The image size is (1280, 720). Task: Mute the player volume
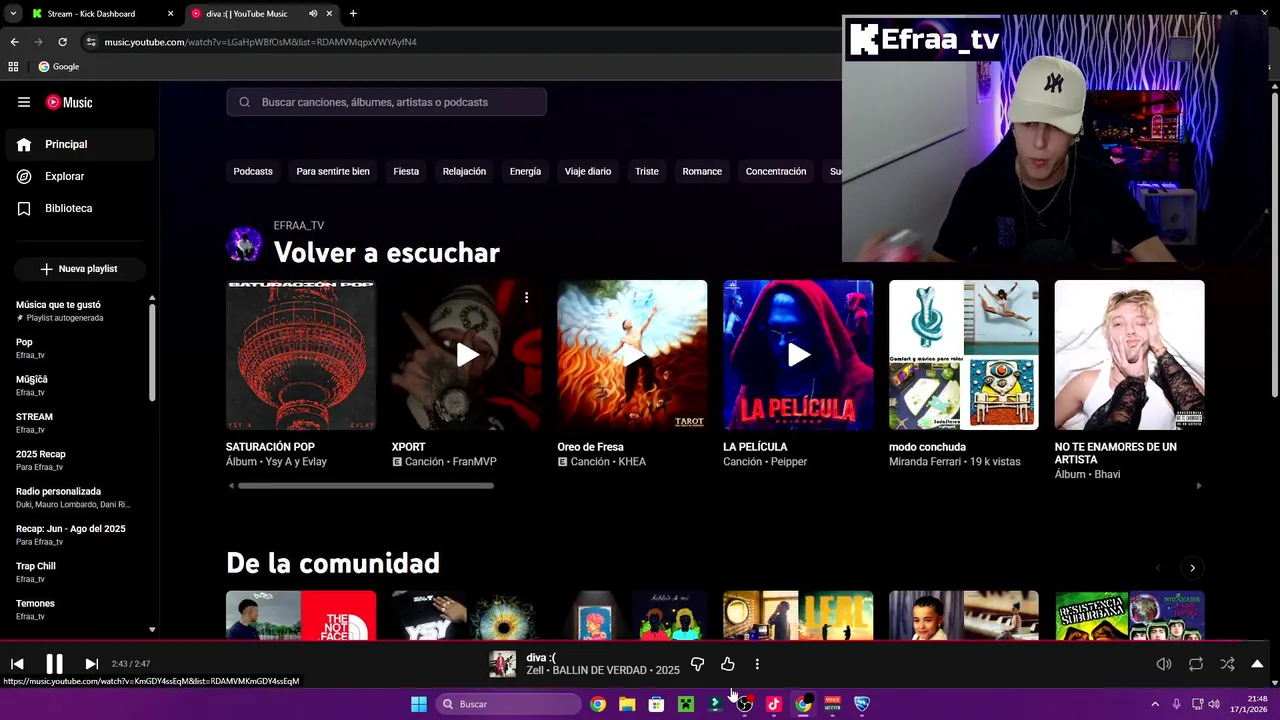coord(1164,664)
